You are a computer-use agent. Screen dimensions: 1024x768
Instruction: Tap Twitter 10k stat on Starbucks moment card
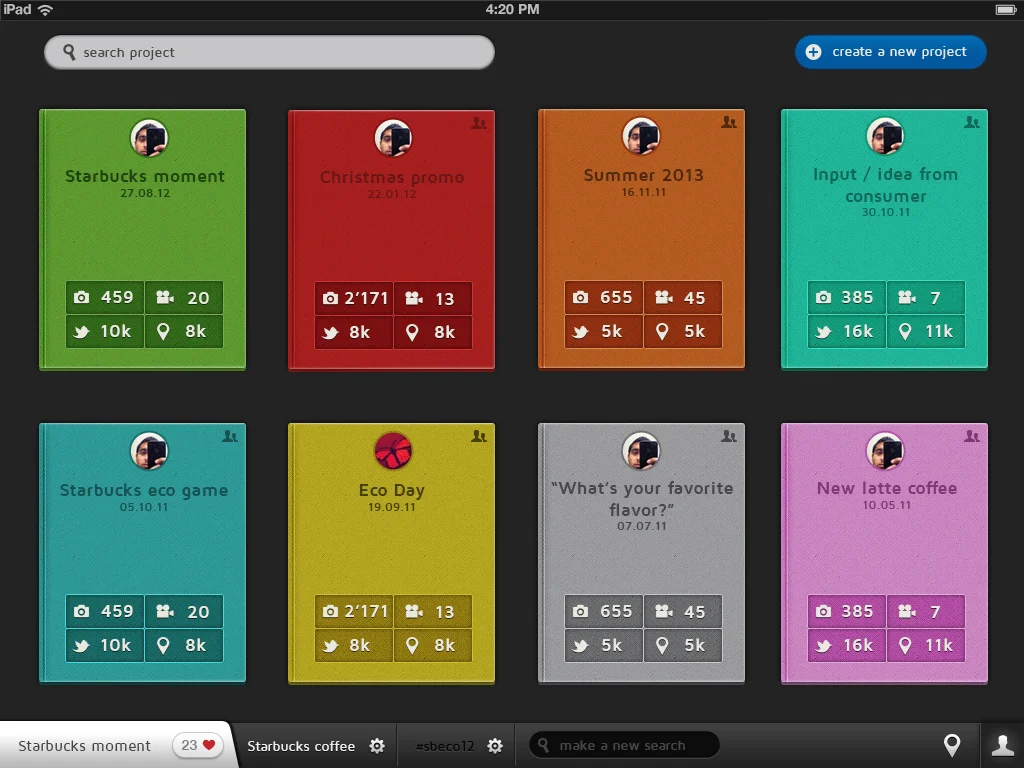tap(104, 332)
